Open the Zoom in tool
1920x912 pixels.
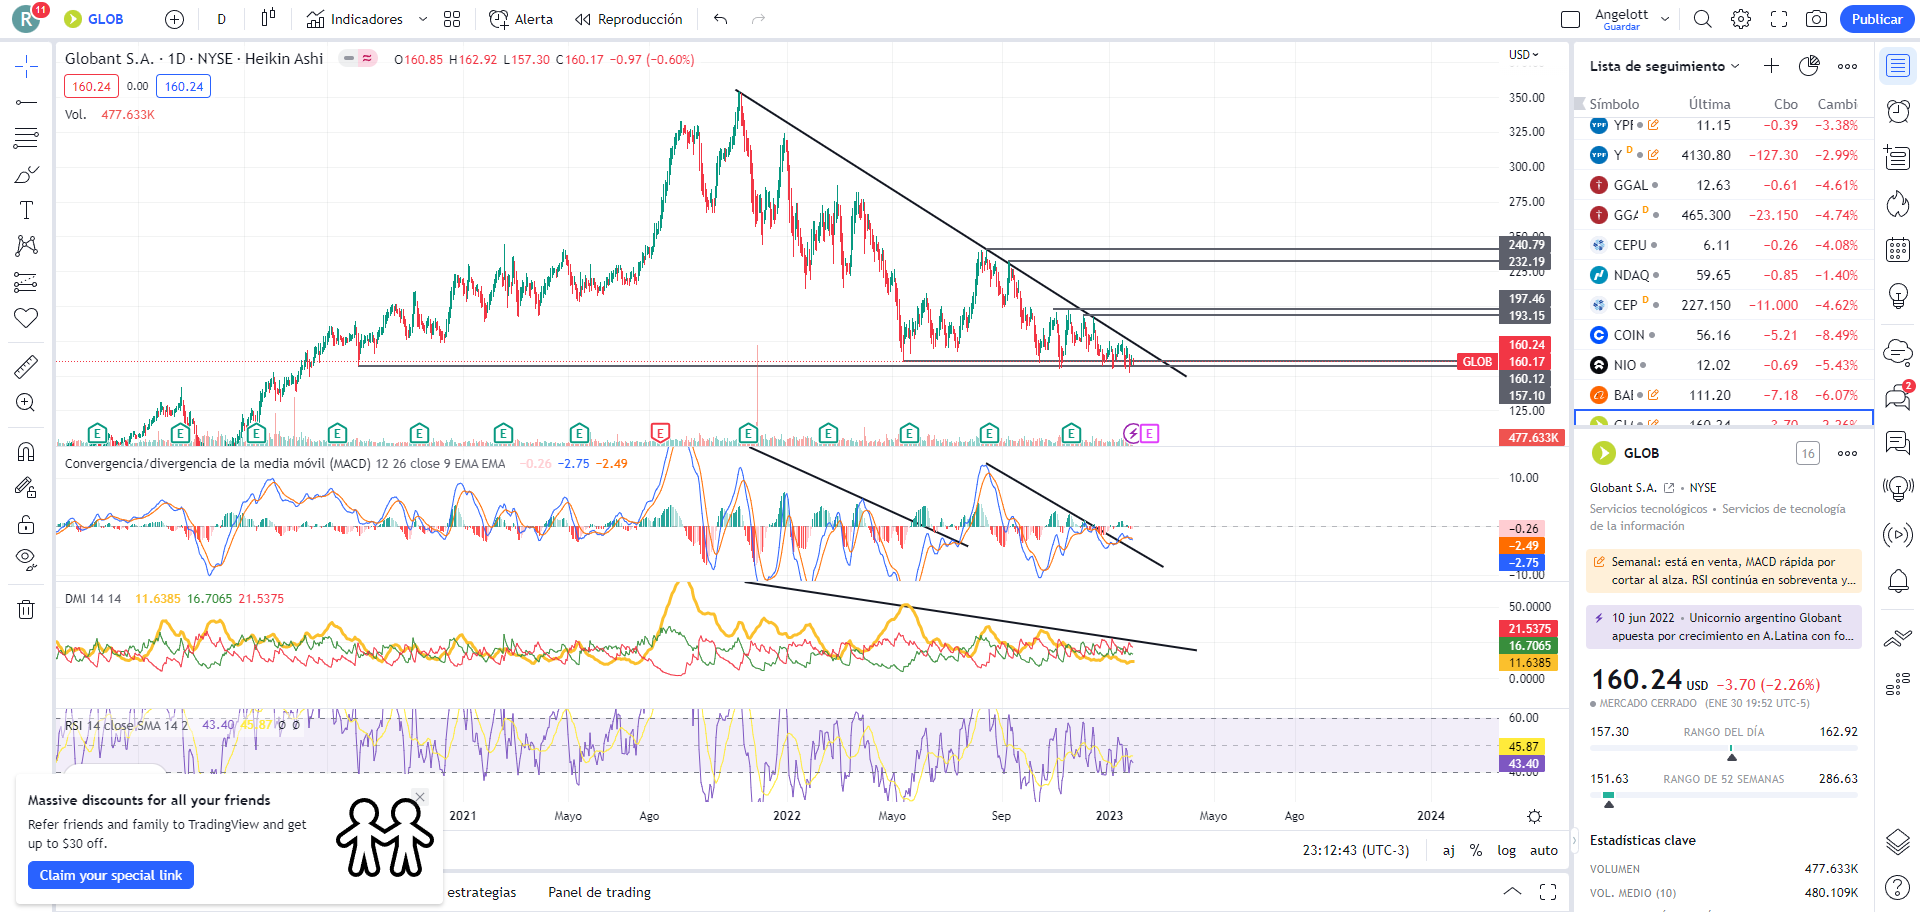click(26, 402)
